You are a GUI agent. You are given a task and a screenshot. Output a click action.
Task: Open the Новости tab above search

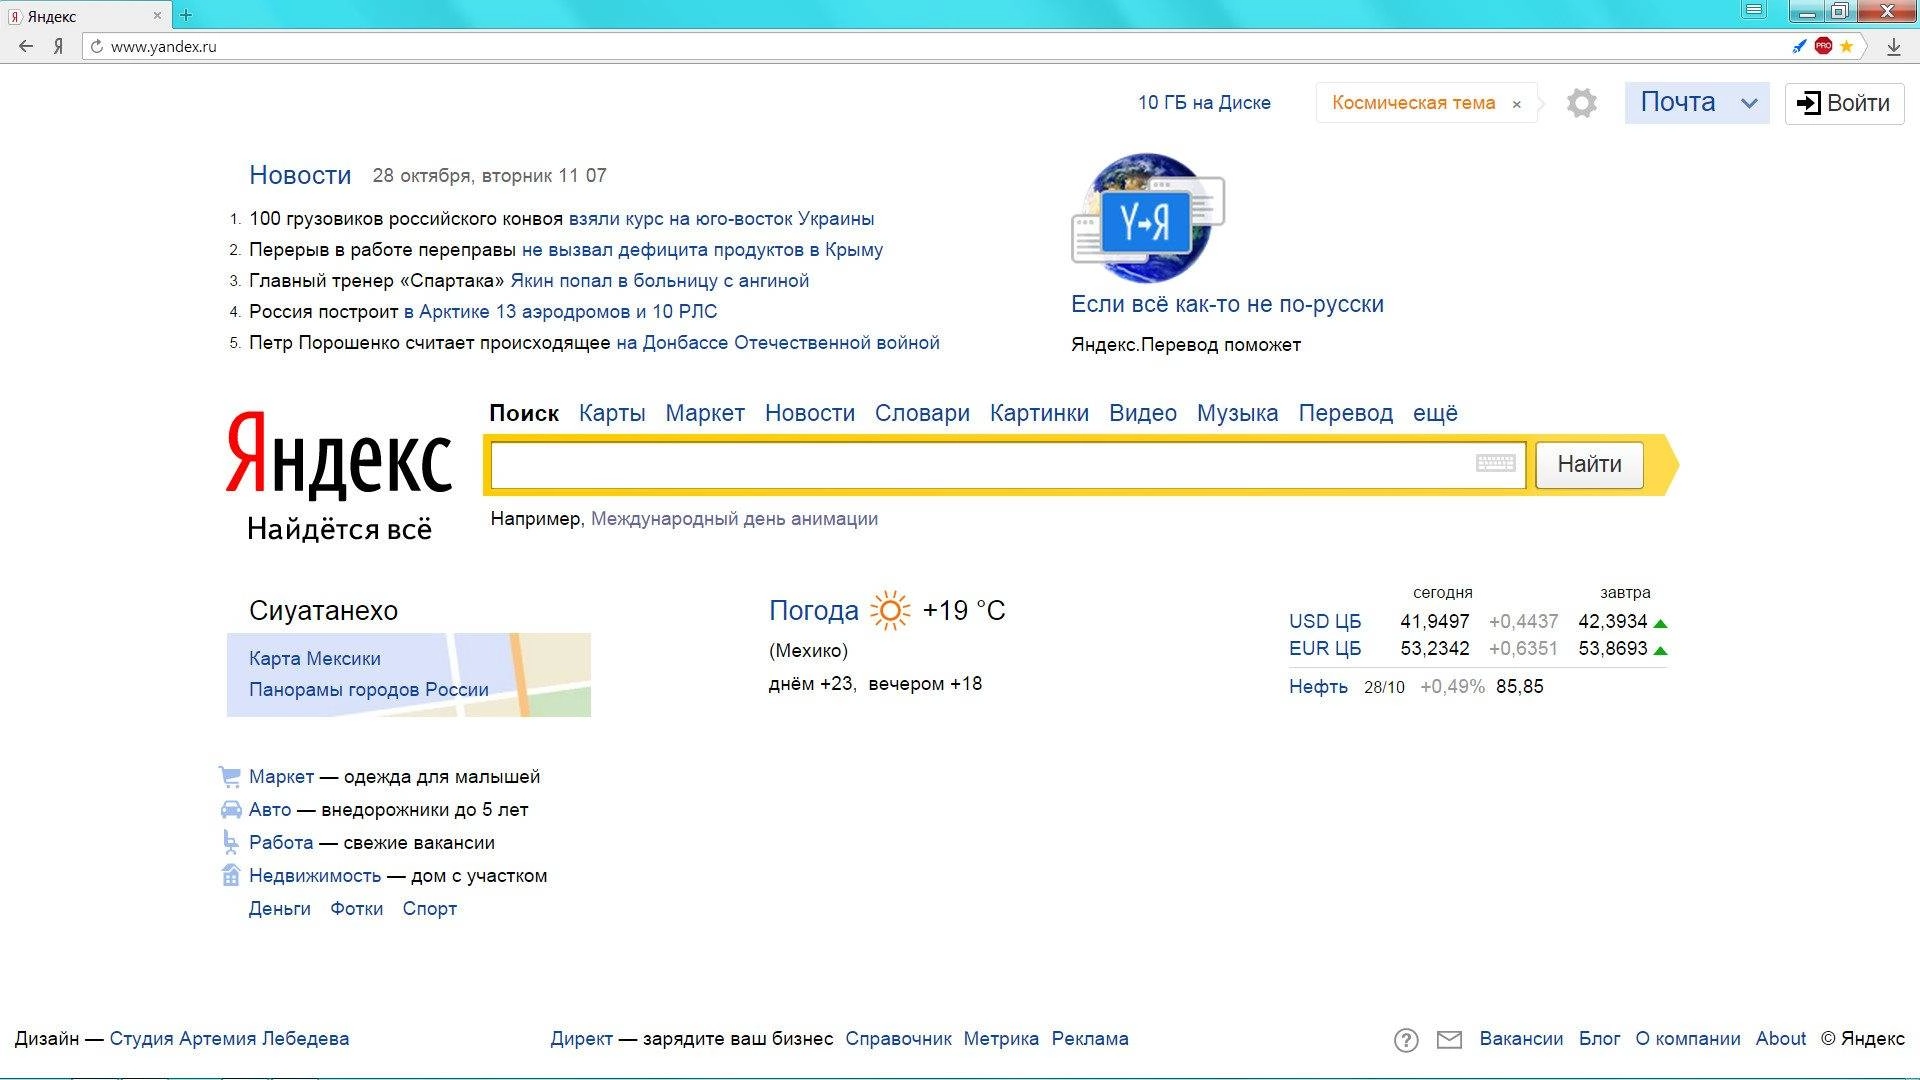pos(810,413)
